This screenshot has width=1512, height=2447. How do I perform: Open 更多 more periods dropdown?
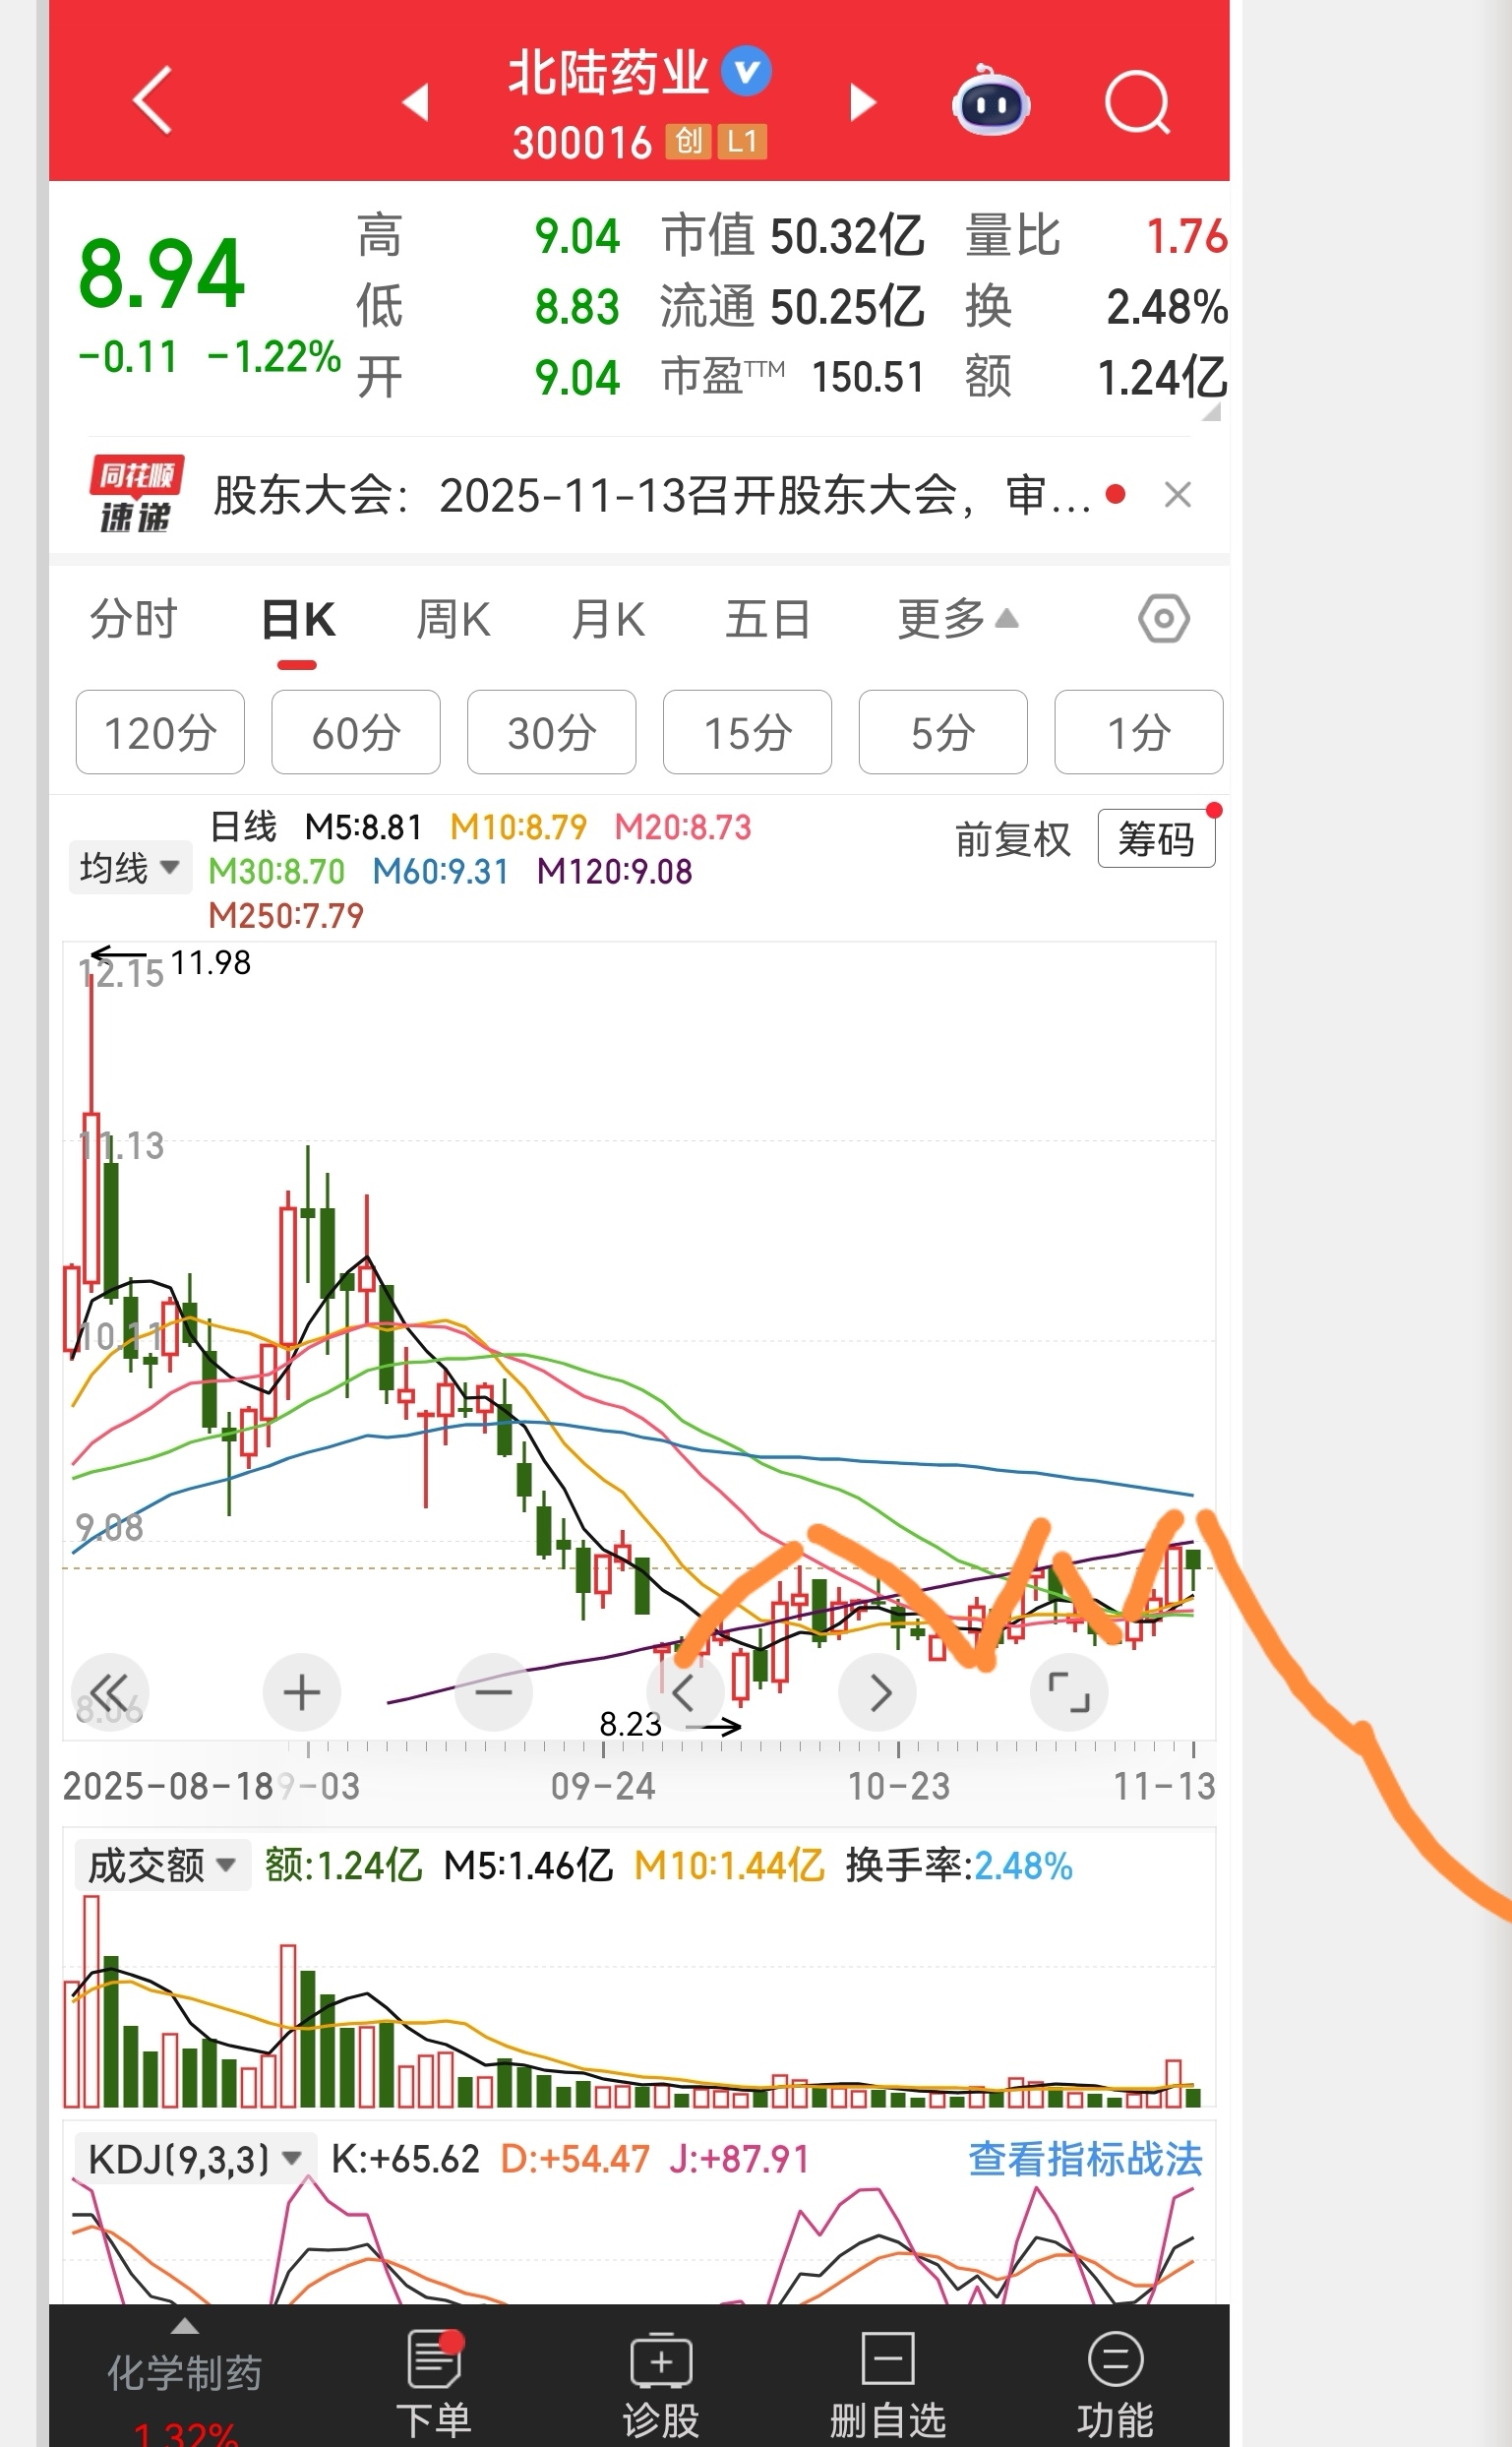958,619
